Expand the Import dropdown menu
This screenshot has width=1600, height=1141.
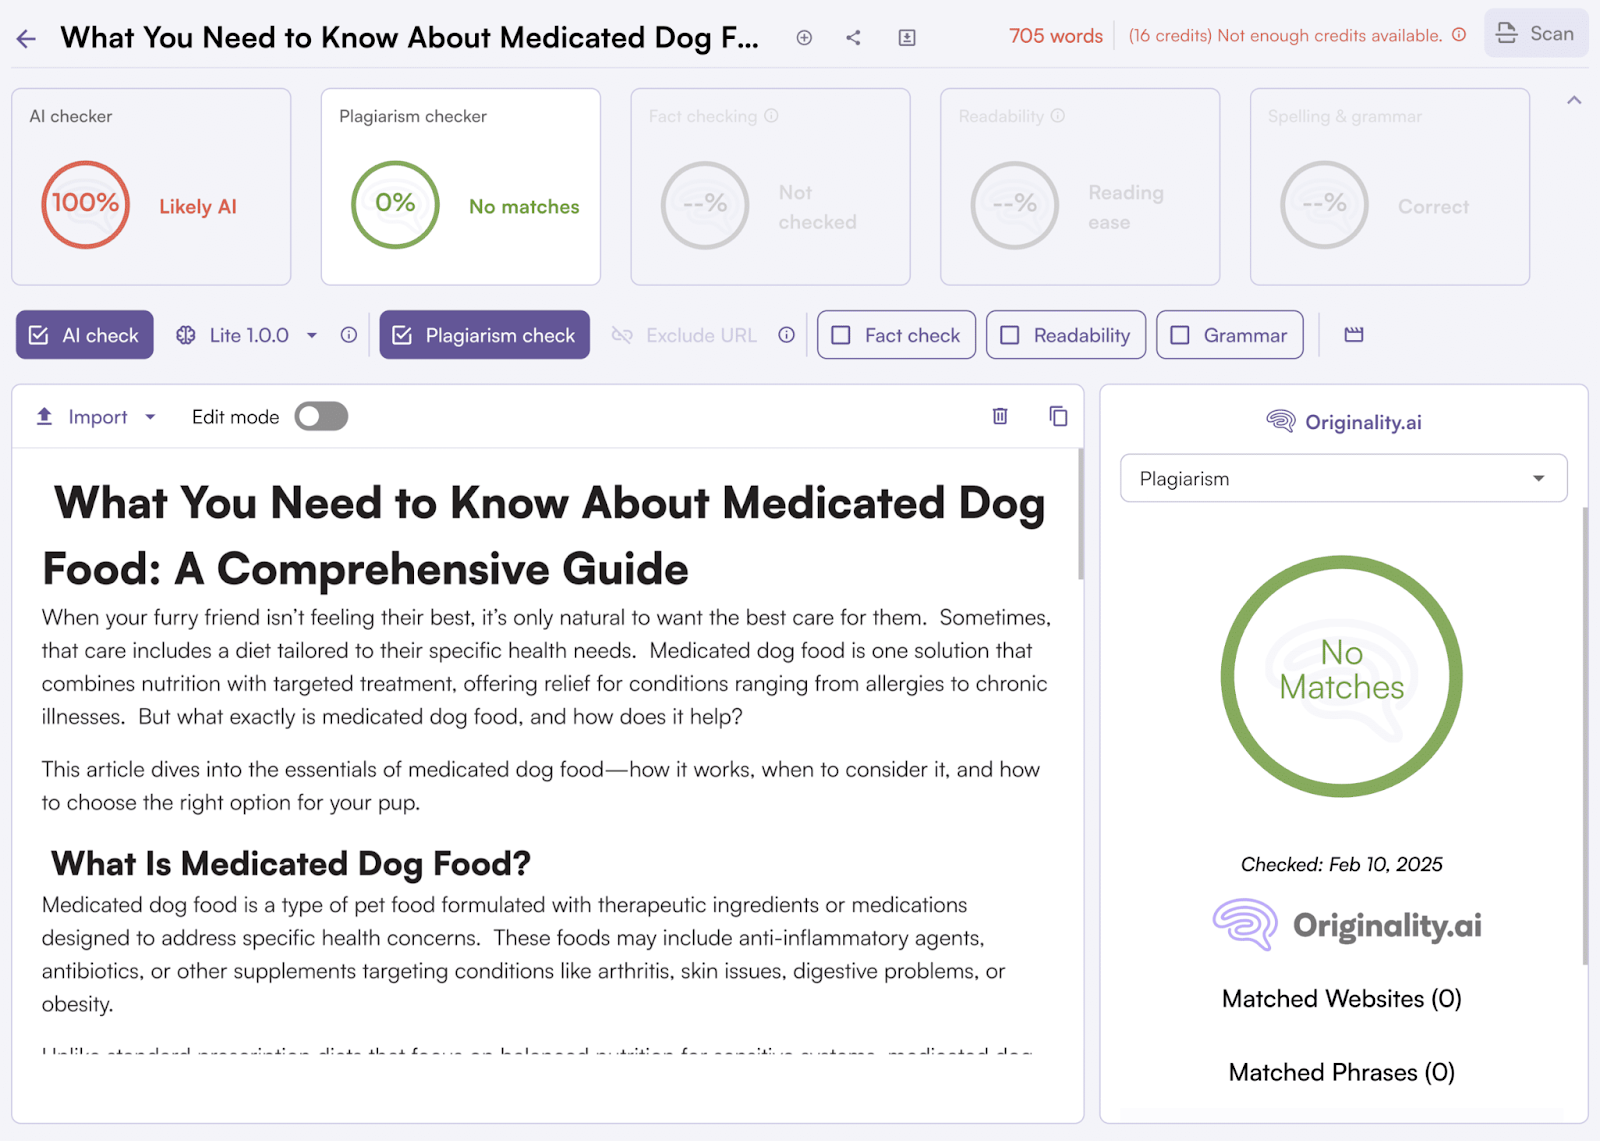pyautogui.click(x=150, y=417)
